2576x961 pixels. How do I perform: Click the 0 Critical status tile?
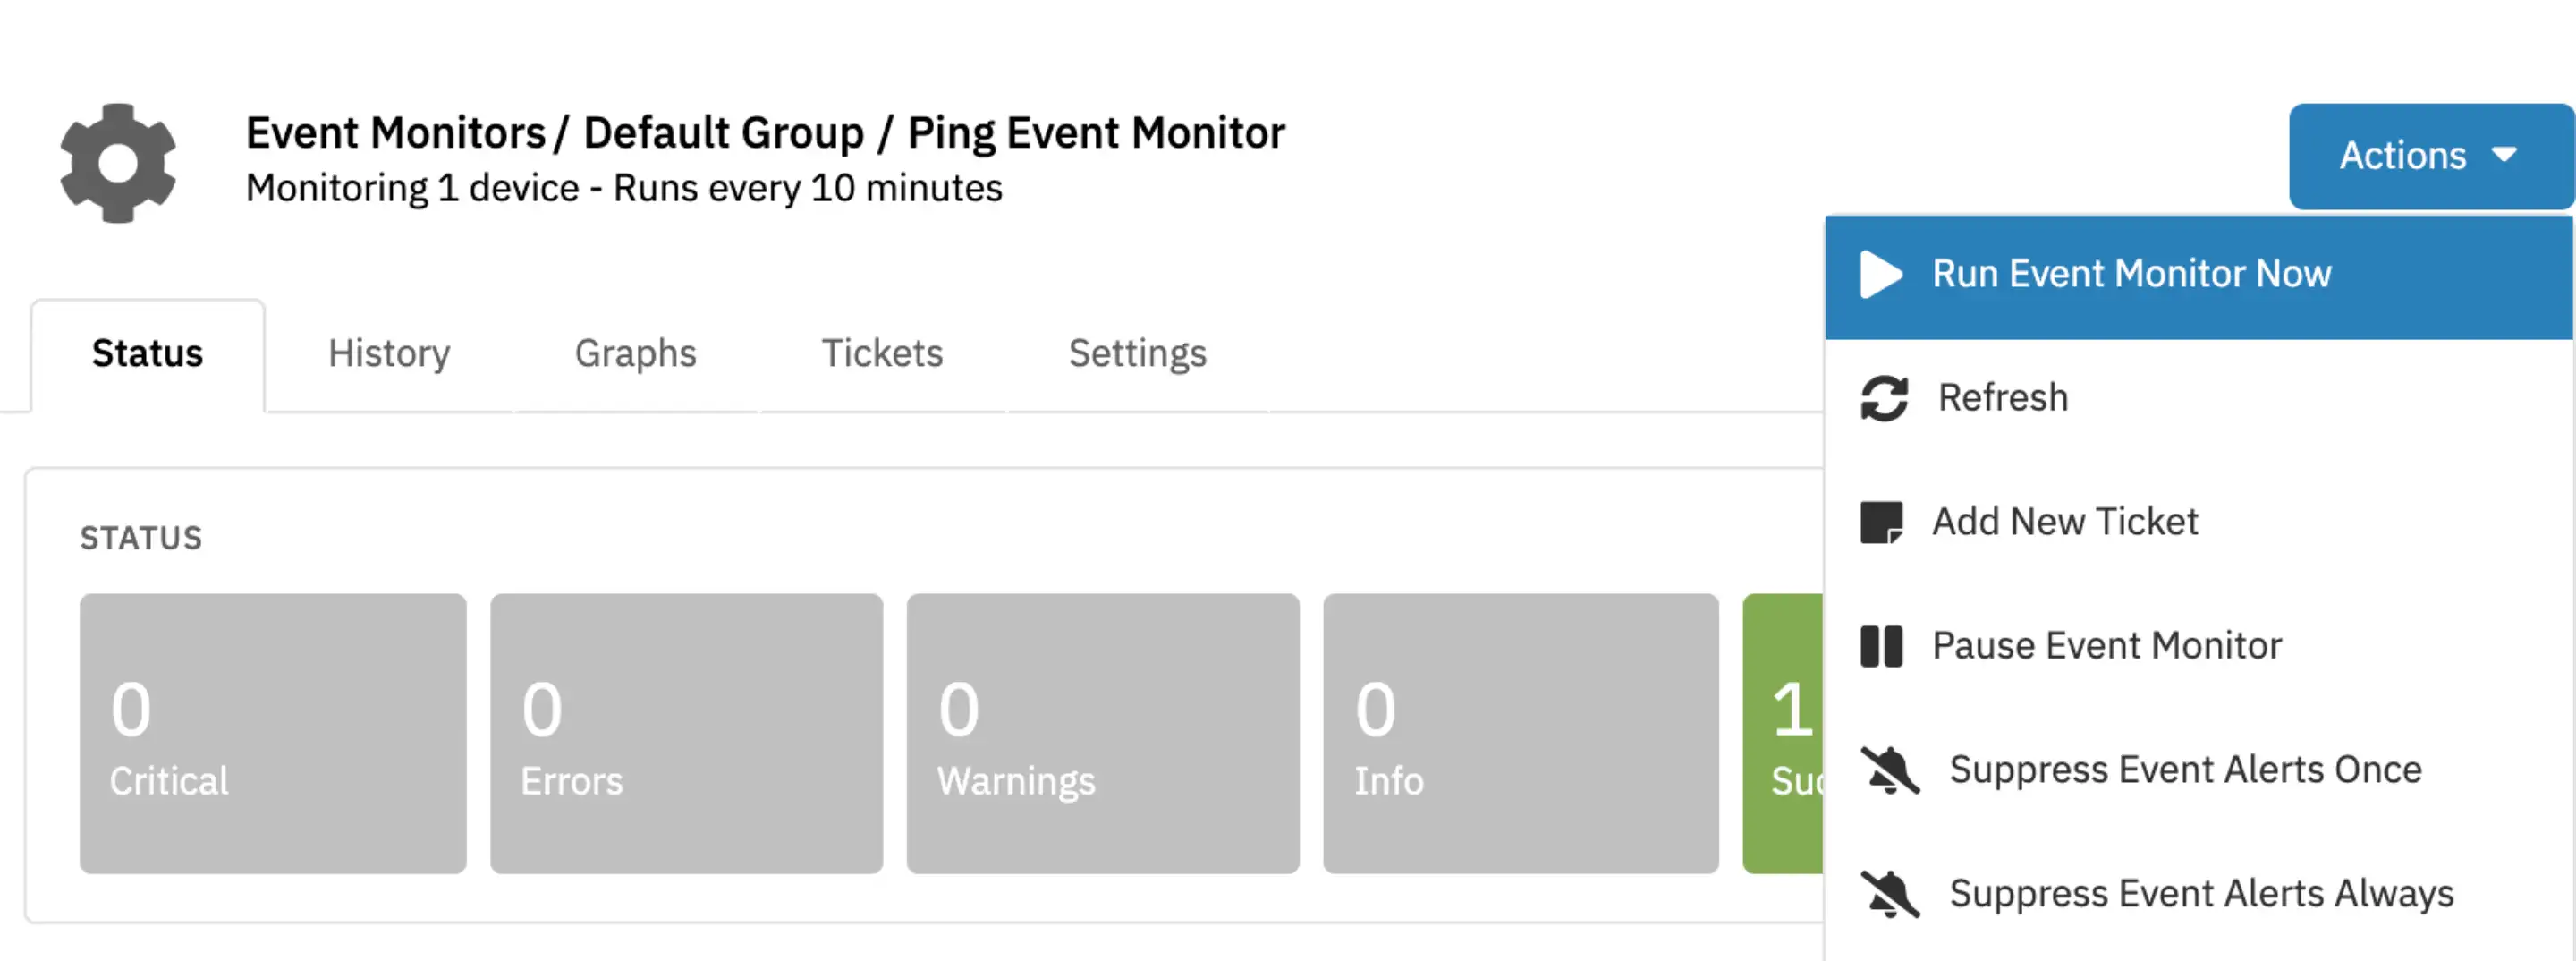tap(273, 734)
